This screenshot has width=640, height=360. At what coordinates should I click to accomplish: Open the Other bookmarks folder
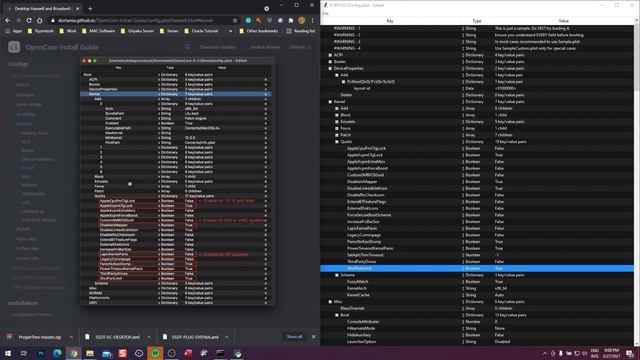tap(258, 31)
